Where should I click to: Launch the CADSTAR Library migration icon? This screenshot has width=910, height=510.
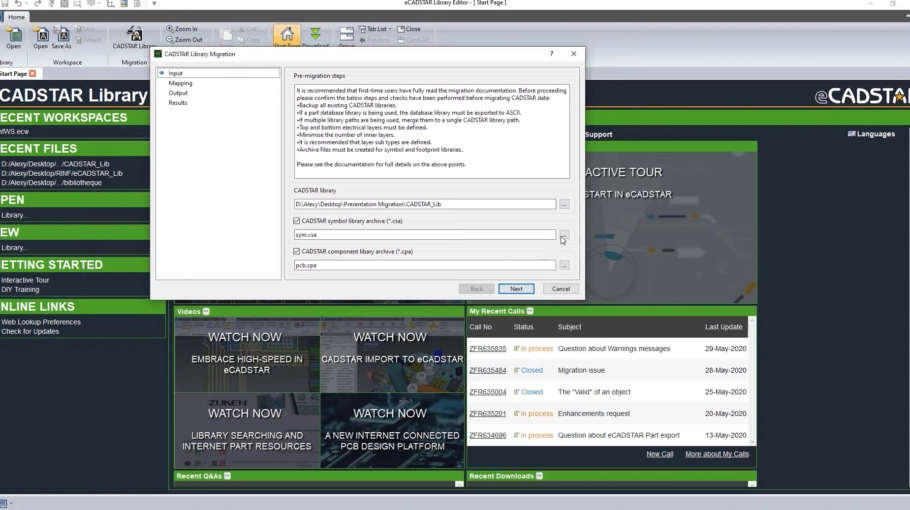[134, 38]
